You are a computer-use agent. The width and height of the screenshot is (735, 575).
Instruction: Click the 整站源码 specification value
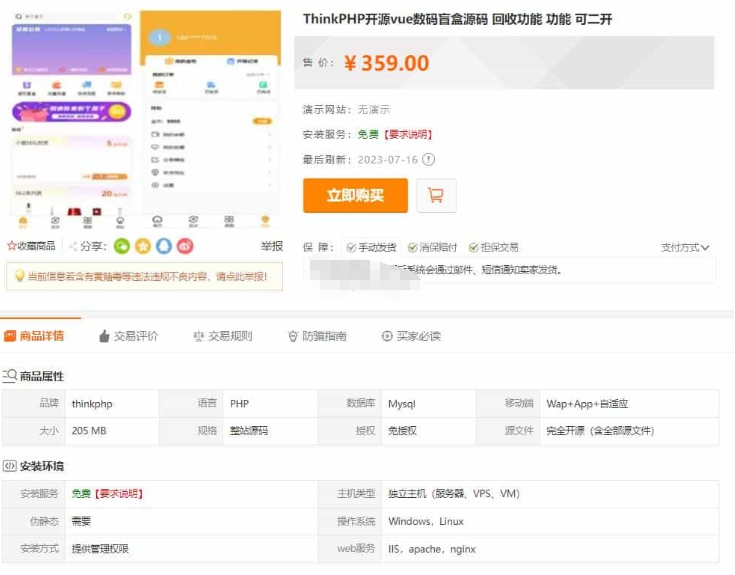click(248, 431)
